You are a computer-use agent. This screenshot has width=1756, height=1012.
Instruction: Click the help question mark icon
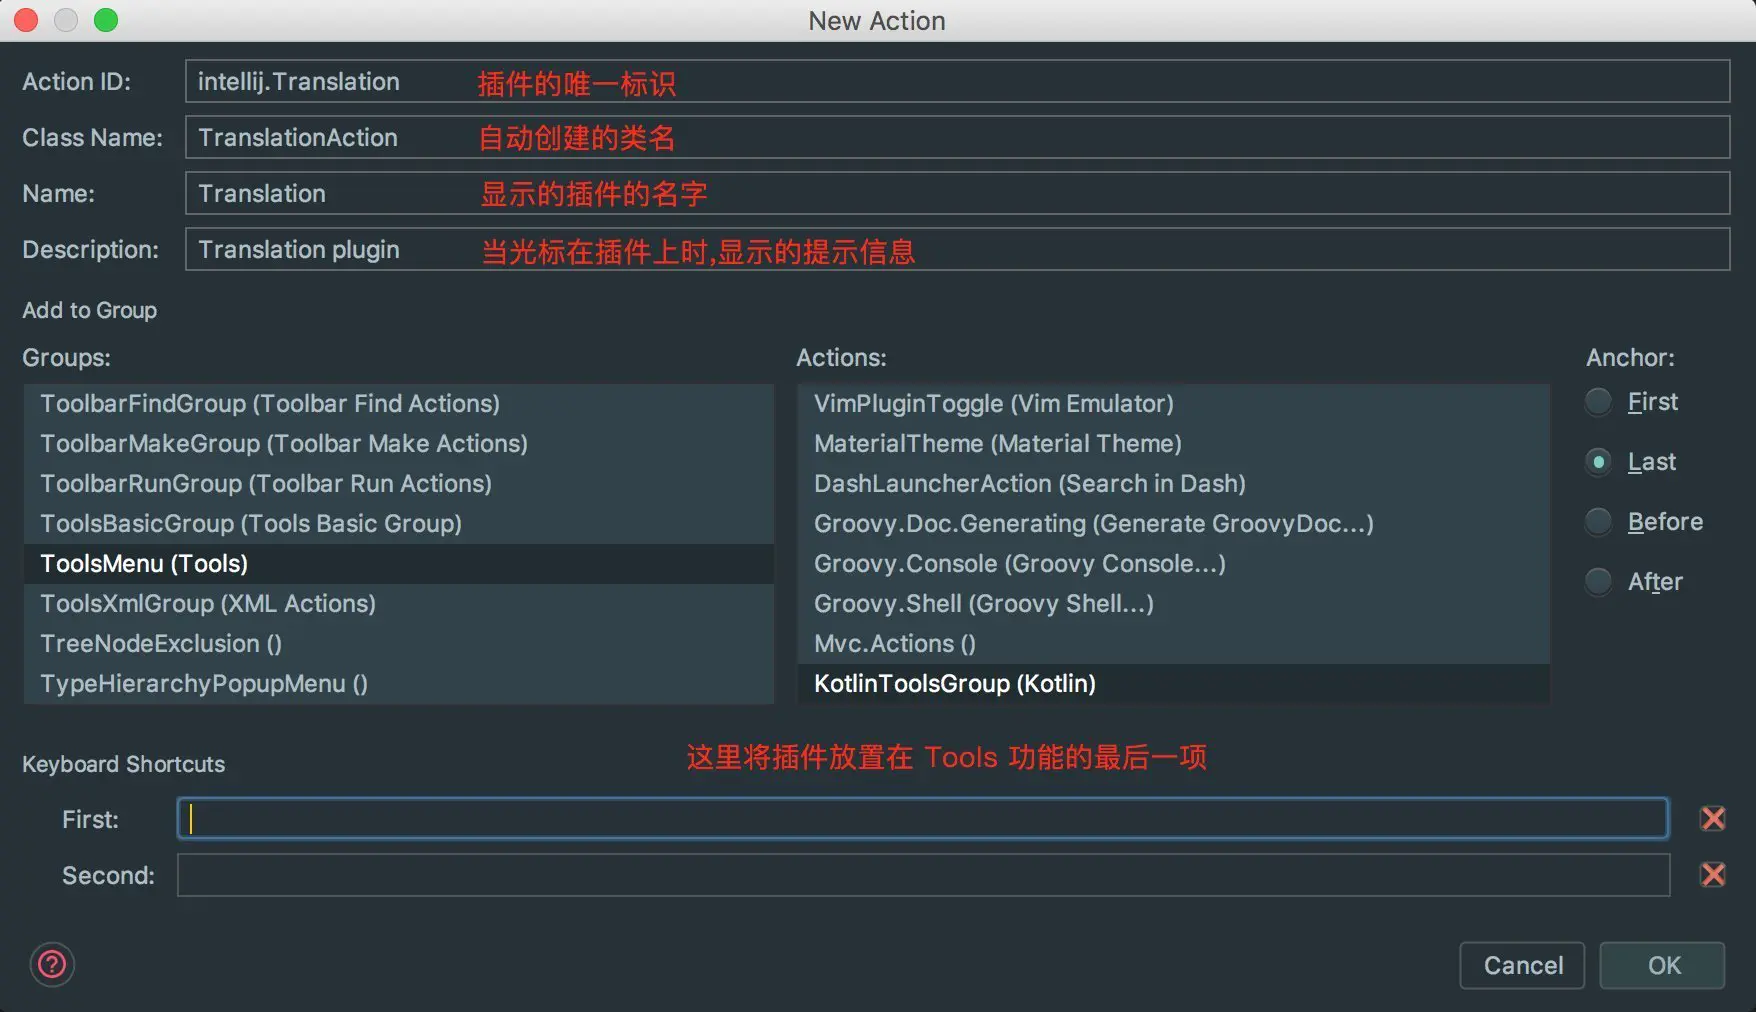pos(52,964)
